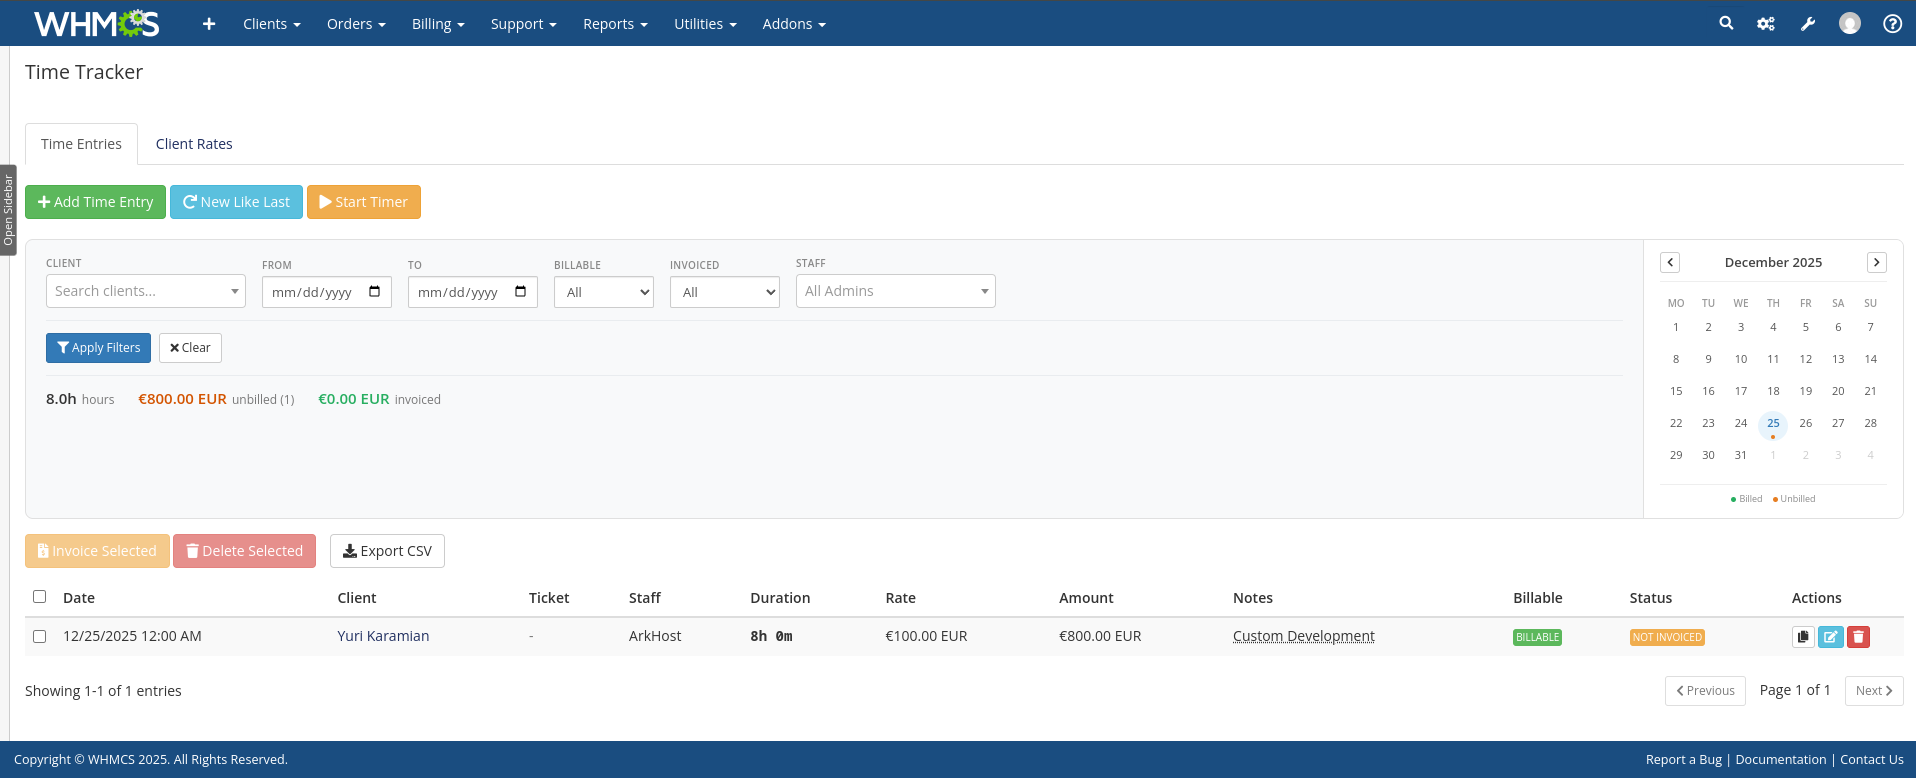Screen dimensions: 1916x778
Task: Duplicate the Yuri Karamian time entry
Action: point(1803,637)
